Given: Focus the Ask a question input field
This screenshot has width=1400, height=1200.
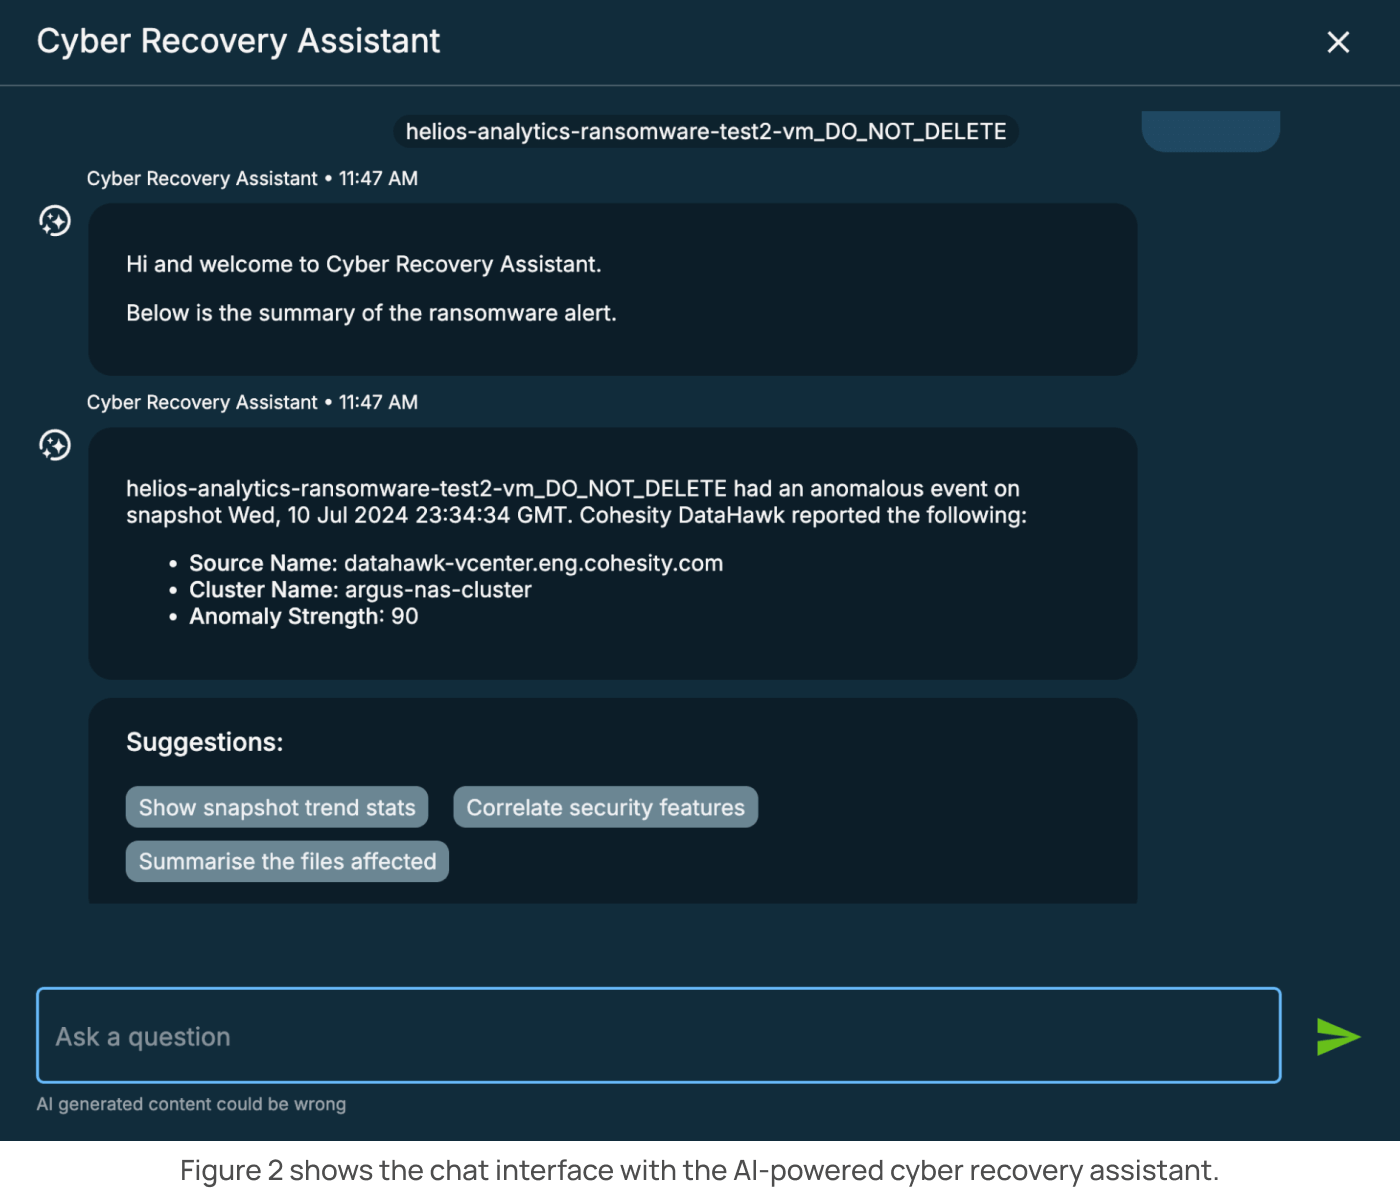Looking at the screenshot, I should click(658, 1036).
